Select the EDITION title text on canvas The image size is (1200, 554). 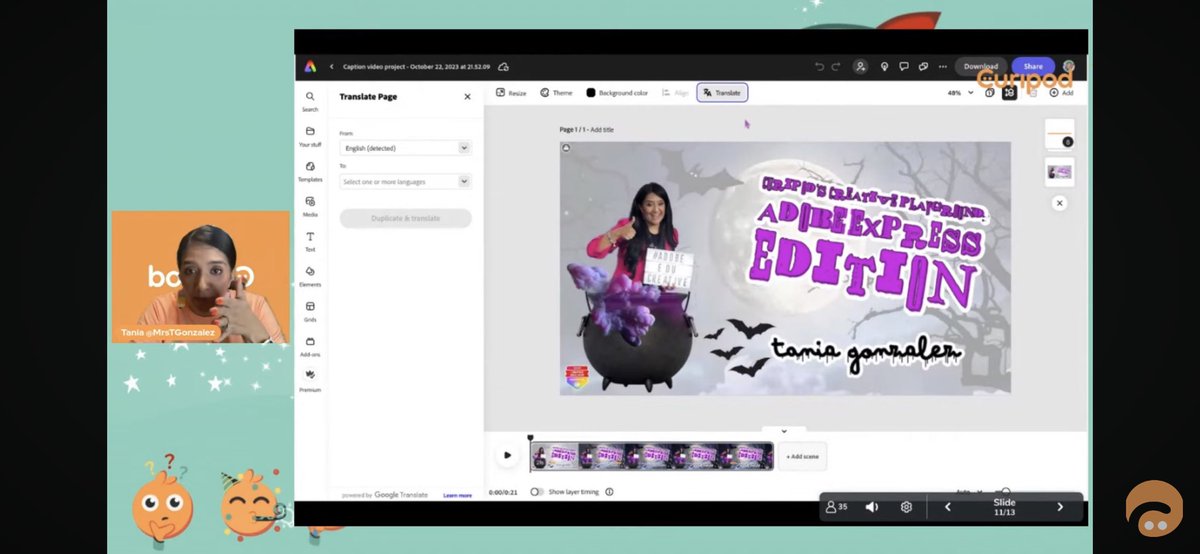(861, 272)
